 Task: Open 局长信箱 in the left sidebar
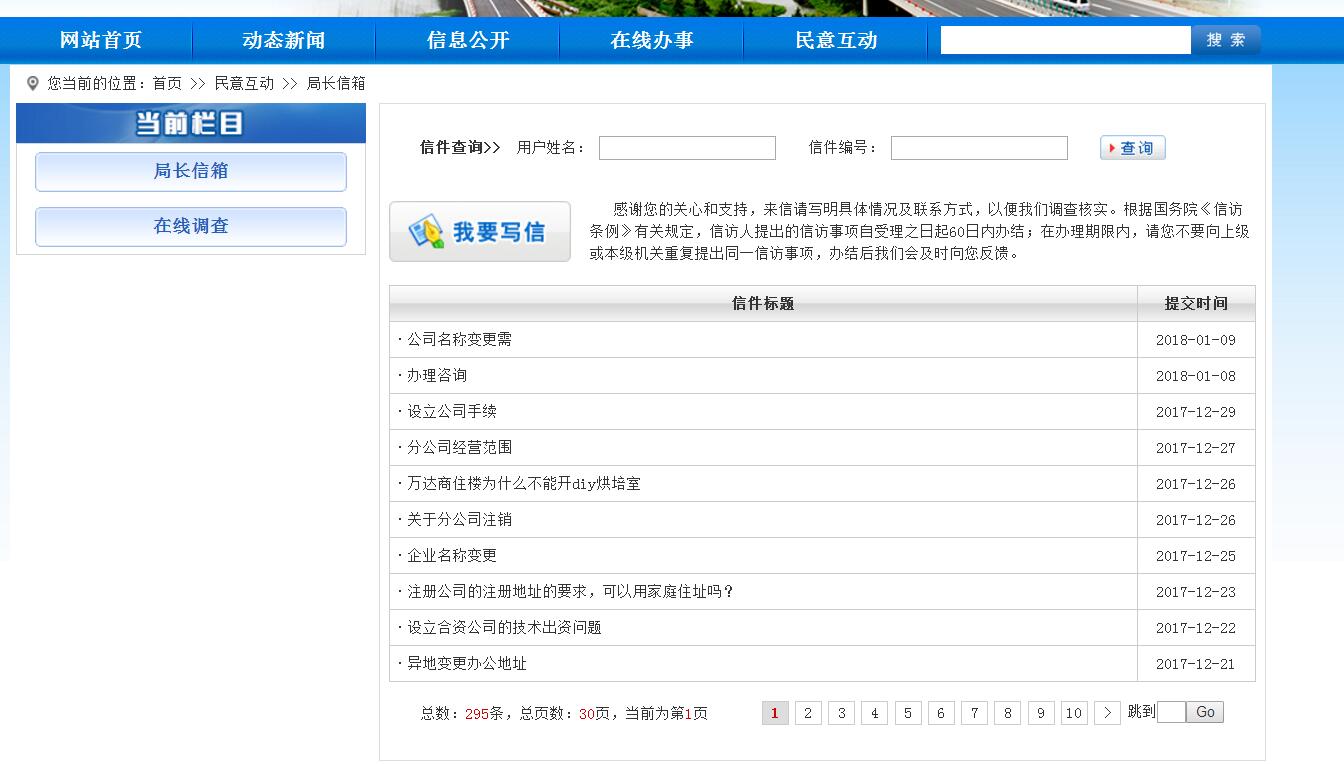click(191, 171)
